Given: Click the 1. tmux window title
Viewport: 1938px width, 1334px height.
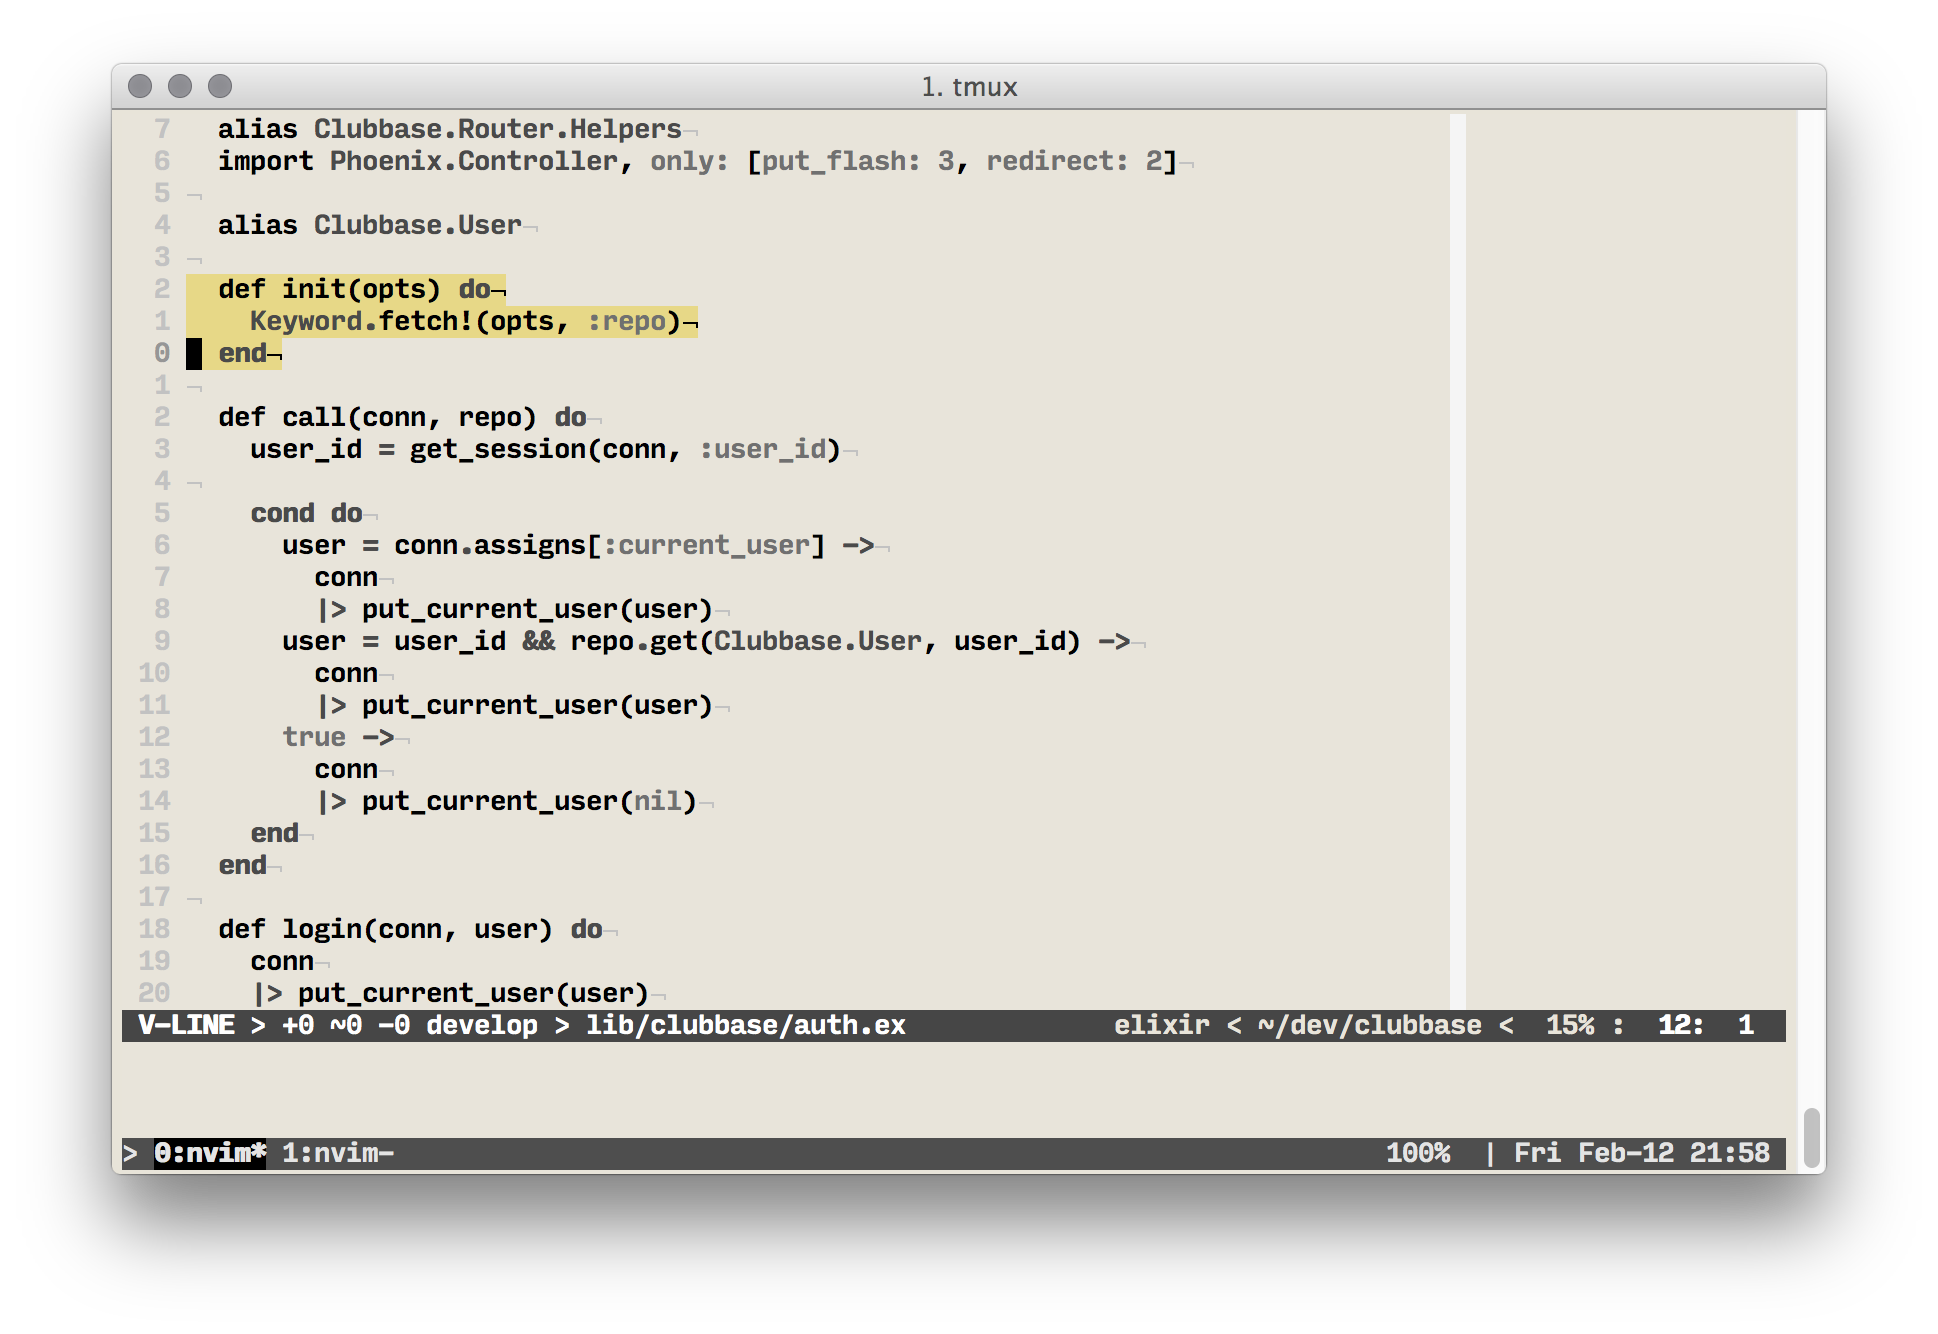Looking at the screenshot, I should coord(969,87).
